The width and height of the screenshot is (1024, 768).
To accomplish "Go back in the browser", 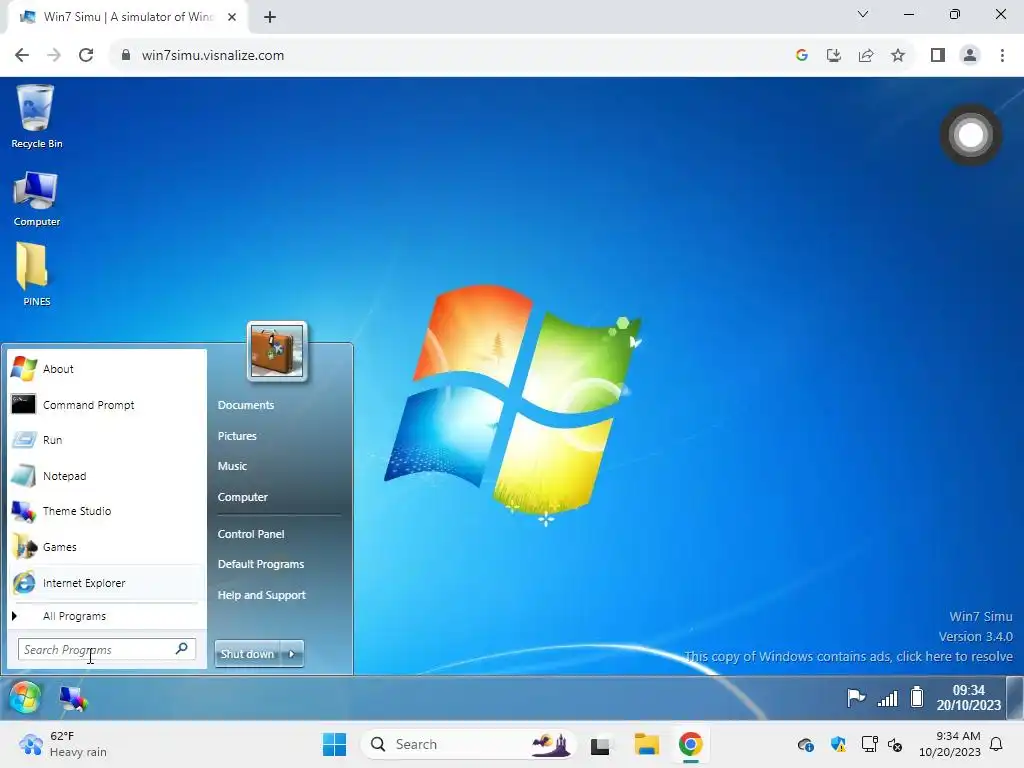I will 22,56.
